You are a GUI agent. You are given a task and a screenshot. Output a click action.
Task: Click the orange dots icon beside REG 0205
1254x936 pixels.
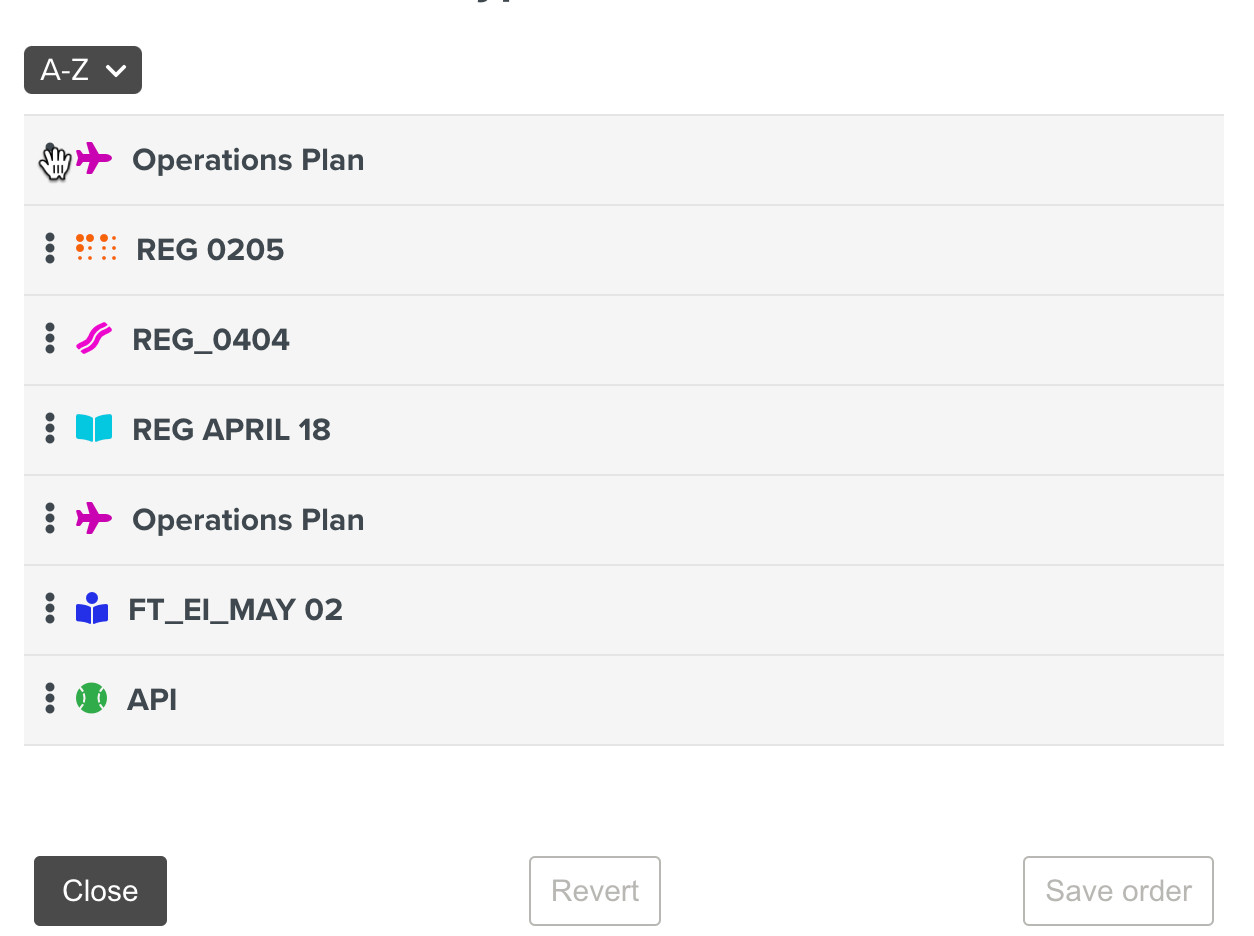[x=96, y=248]
